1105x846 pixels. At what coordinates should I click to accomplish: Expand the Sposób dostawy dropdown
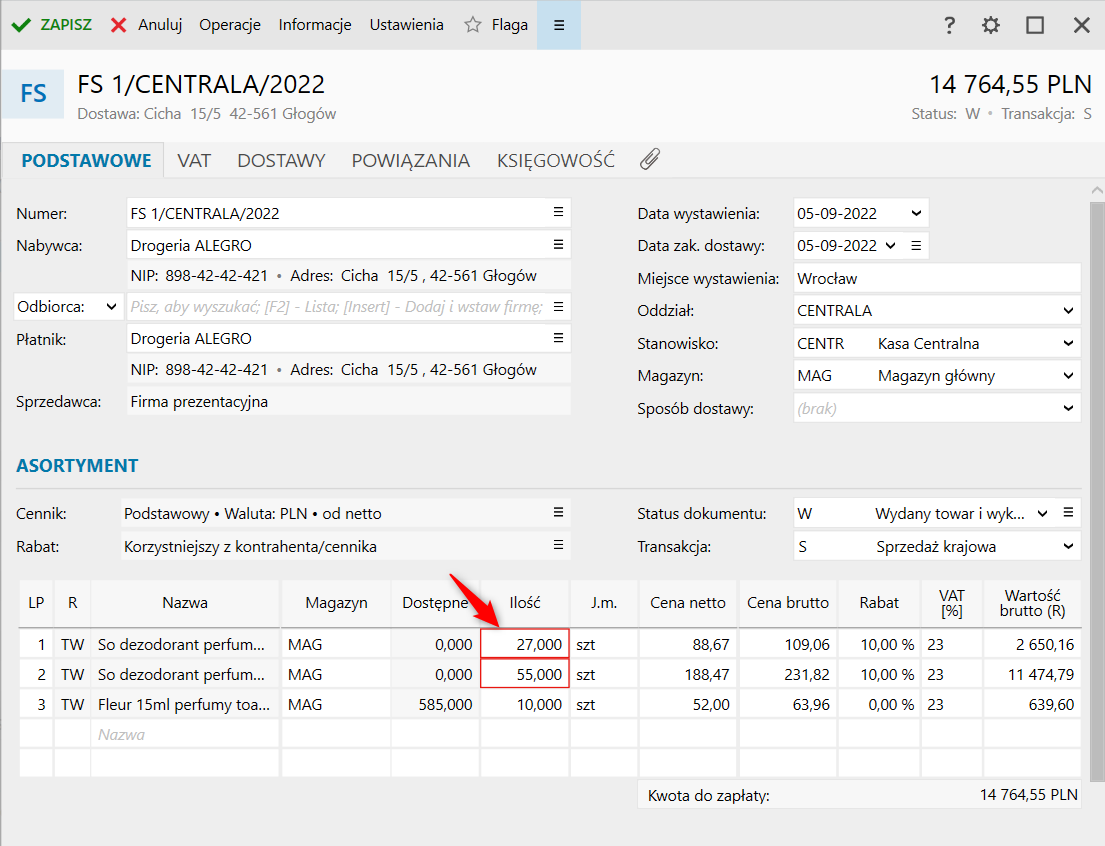click(1068, 408)
